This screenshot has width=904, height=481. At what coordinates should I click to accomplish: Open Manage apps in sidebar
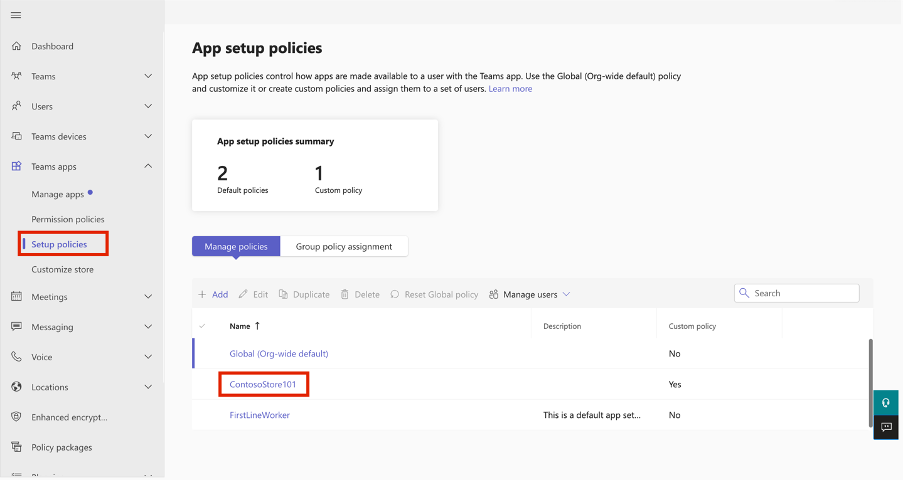pos(58,194)
